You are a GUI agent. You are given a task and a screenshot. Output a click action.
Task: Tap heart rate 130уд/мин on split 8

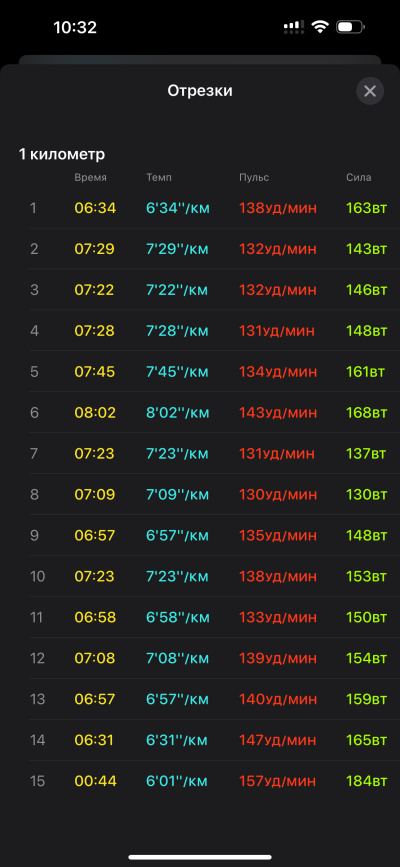coord(278,495)
